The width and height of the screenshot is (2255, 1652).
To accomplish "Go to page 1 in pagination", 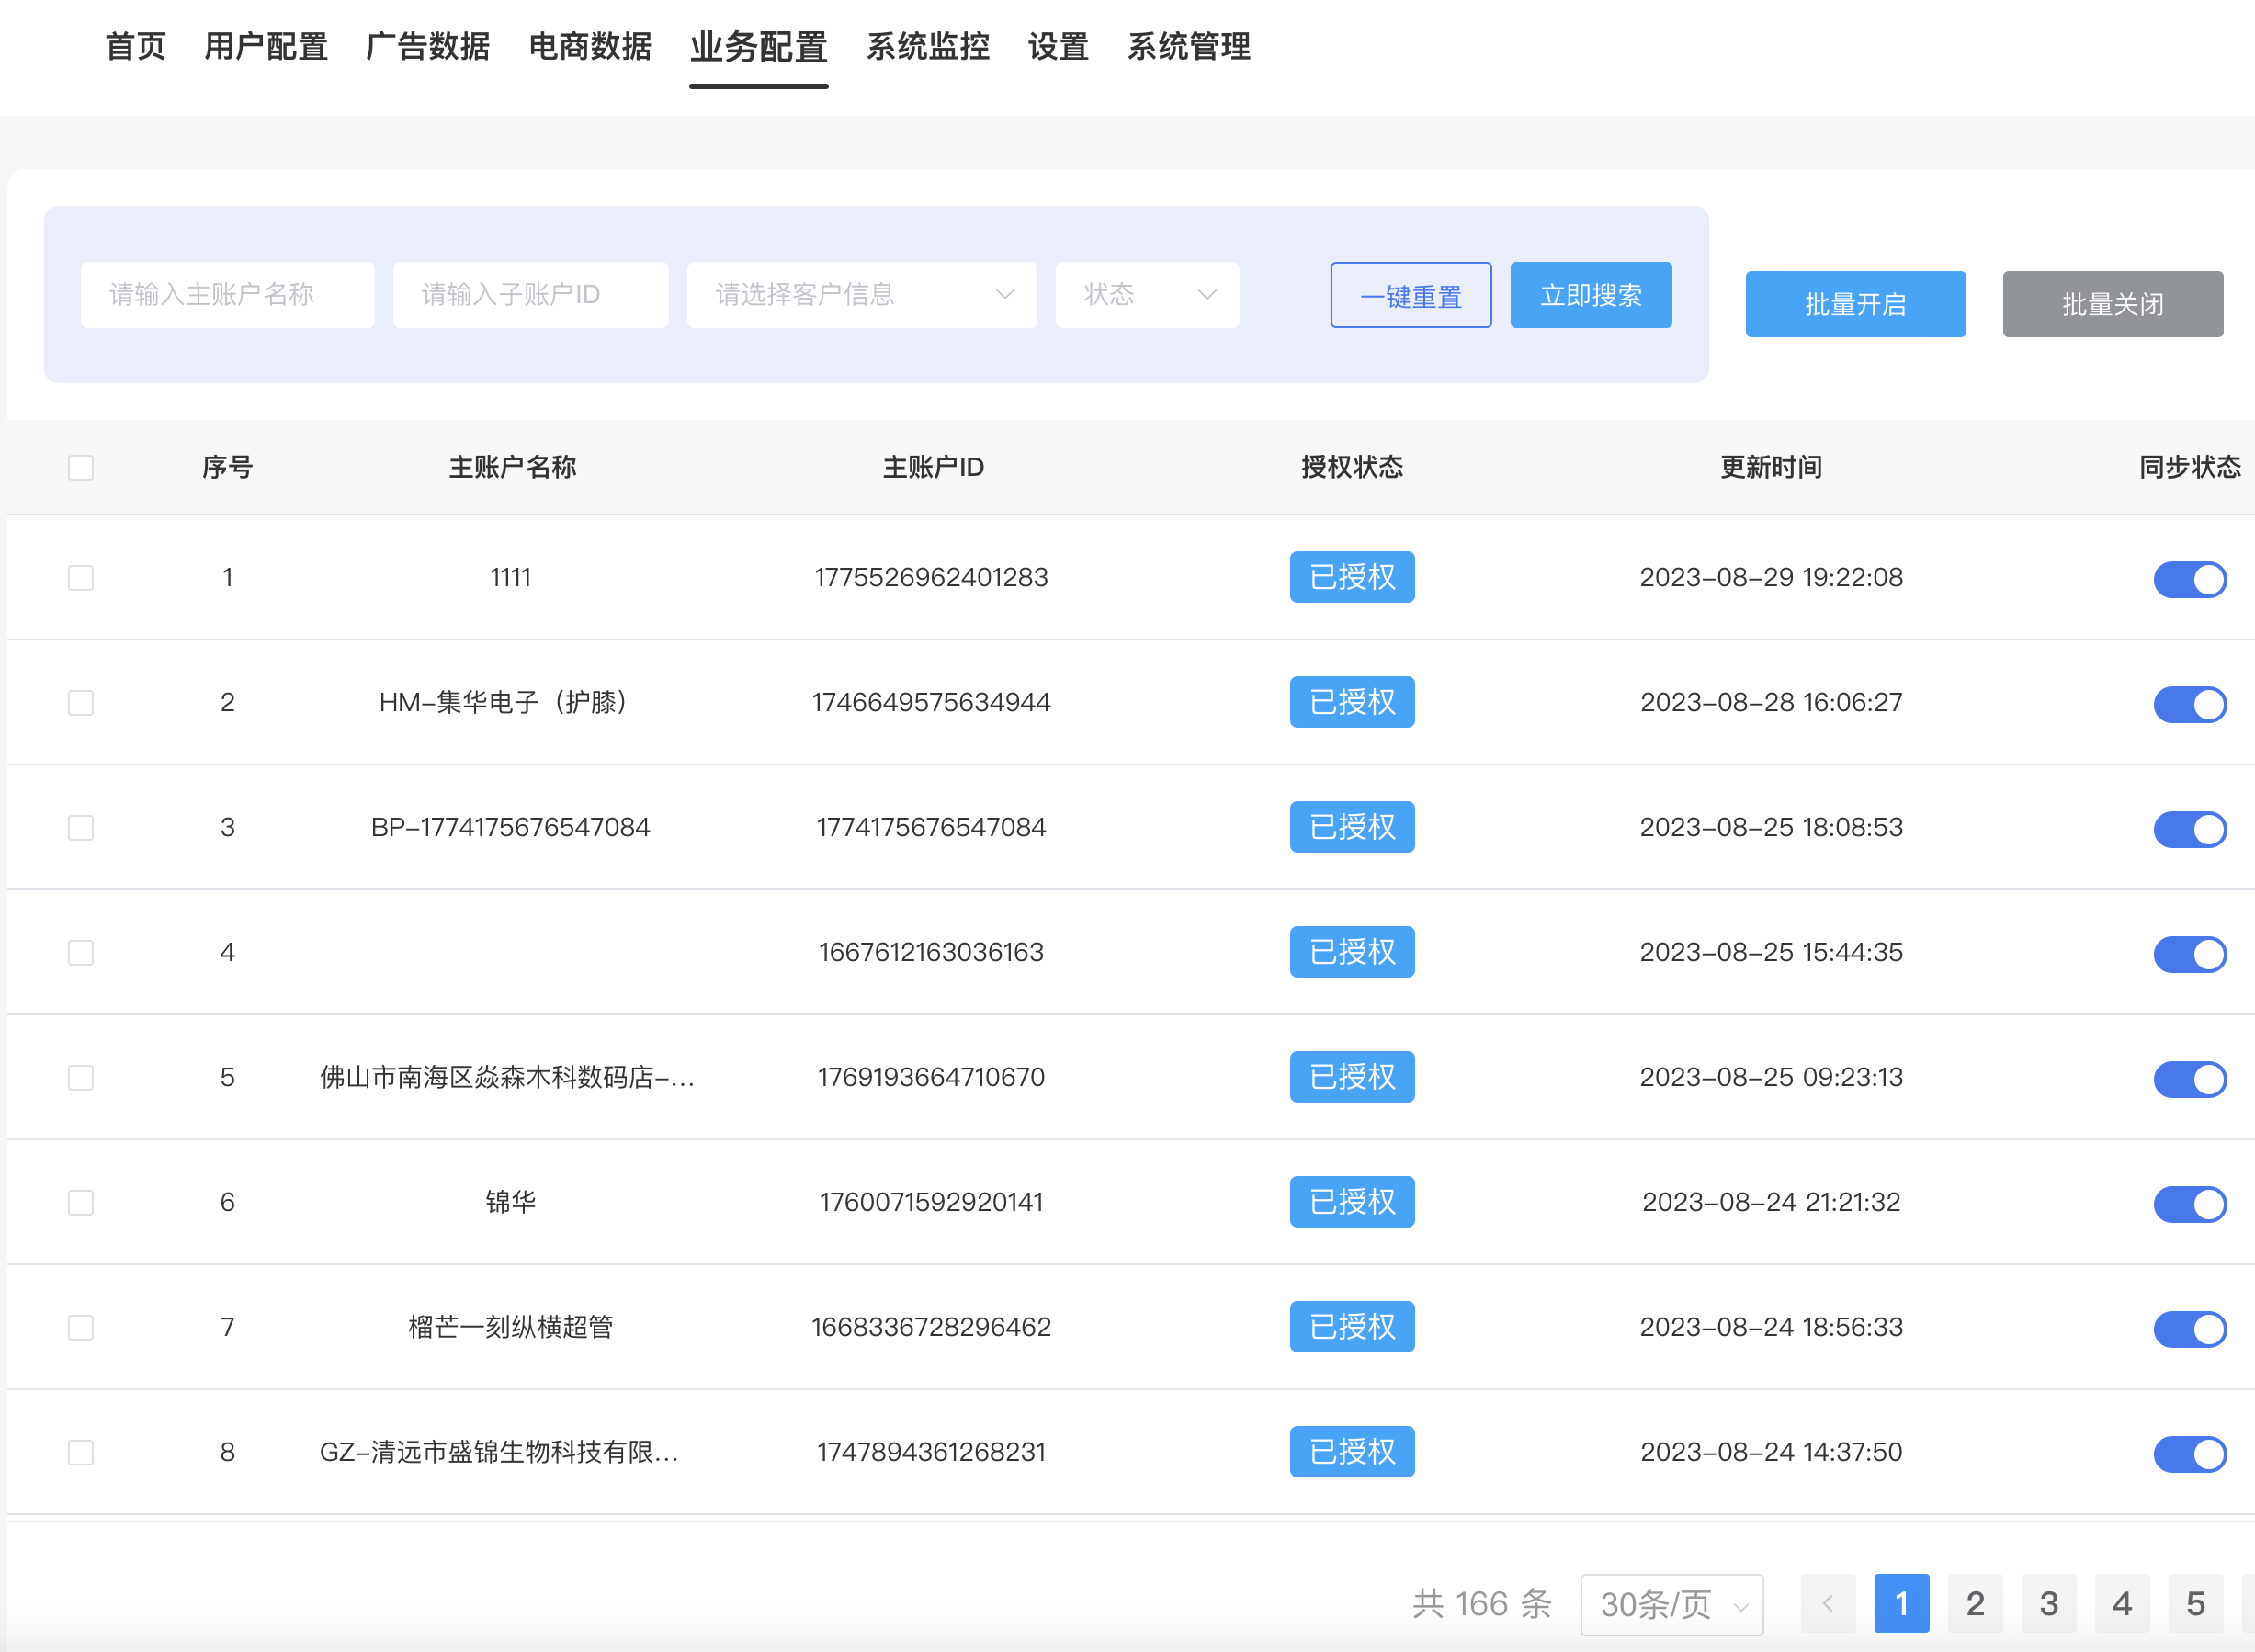I will 1902,1604.
